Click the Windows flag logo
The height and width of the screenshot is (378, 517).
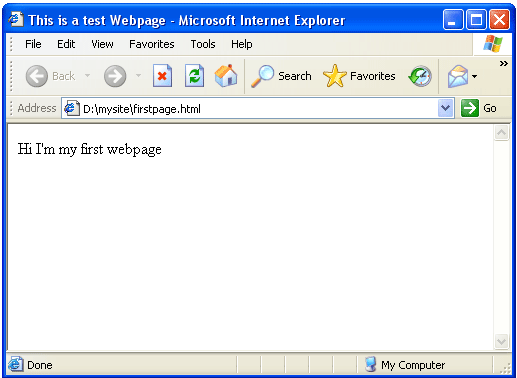(x=493, y=44)
